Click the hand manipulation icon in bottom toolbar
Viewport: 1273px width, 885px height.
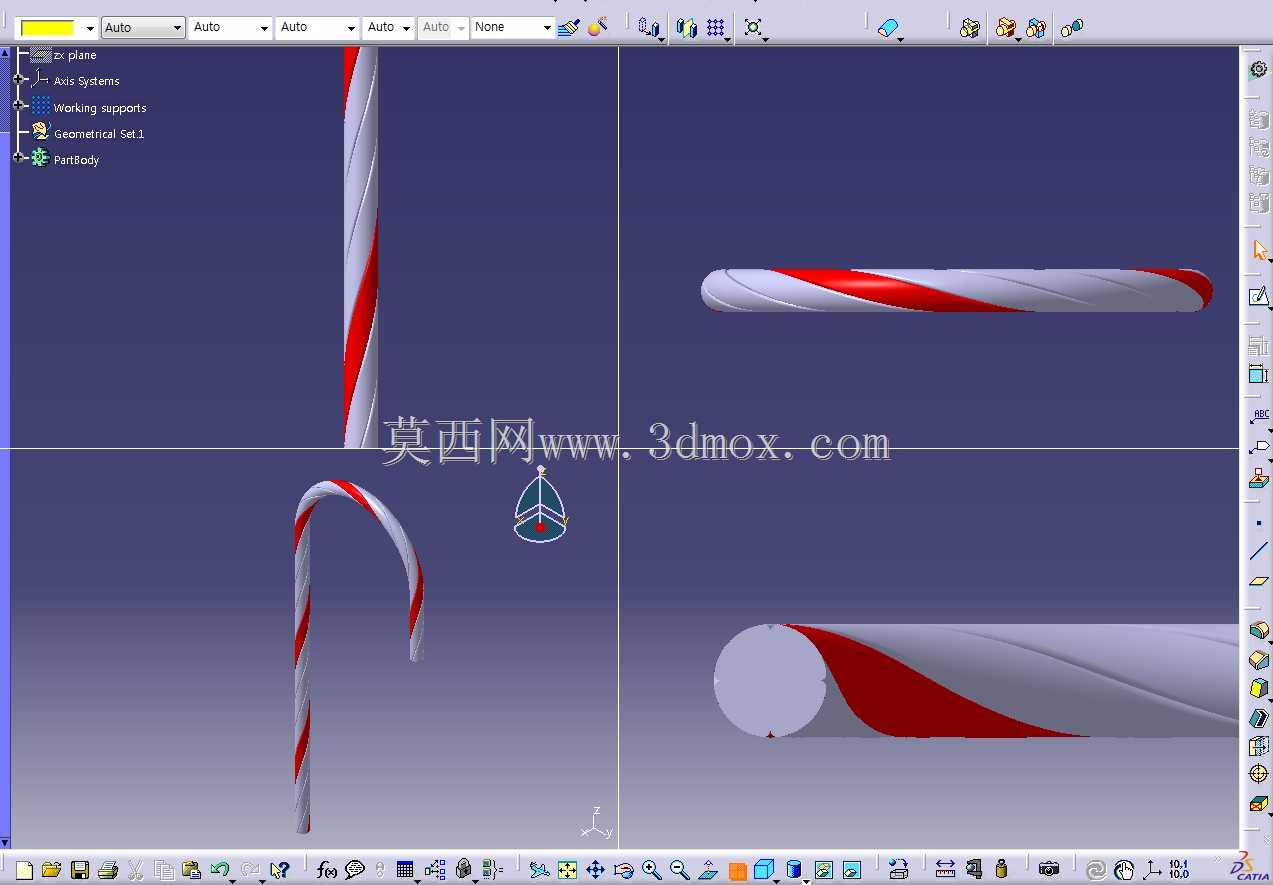[x=1124, y=870]
